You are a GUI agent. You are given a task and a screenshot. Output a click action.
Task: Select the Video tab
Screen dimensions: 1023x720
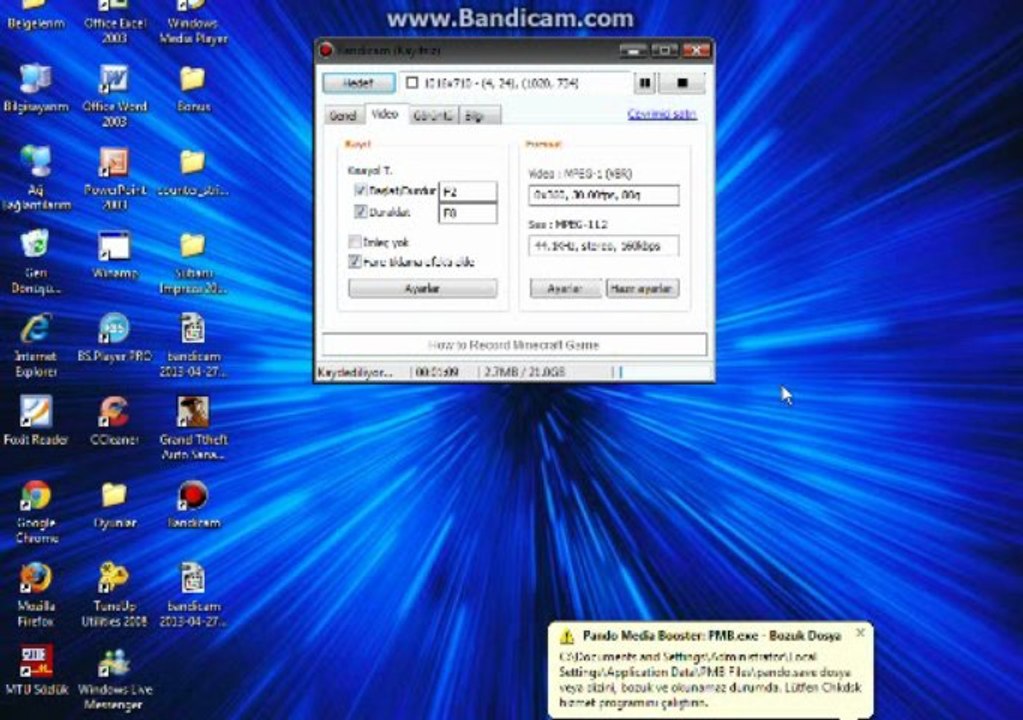click(385, 114)
